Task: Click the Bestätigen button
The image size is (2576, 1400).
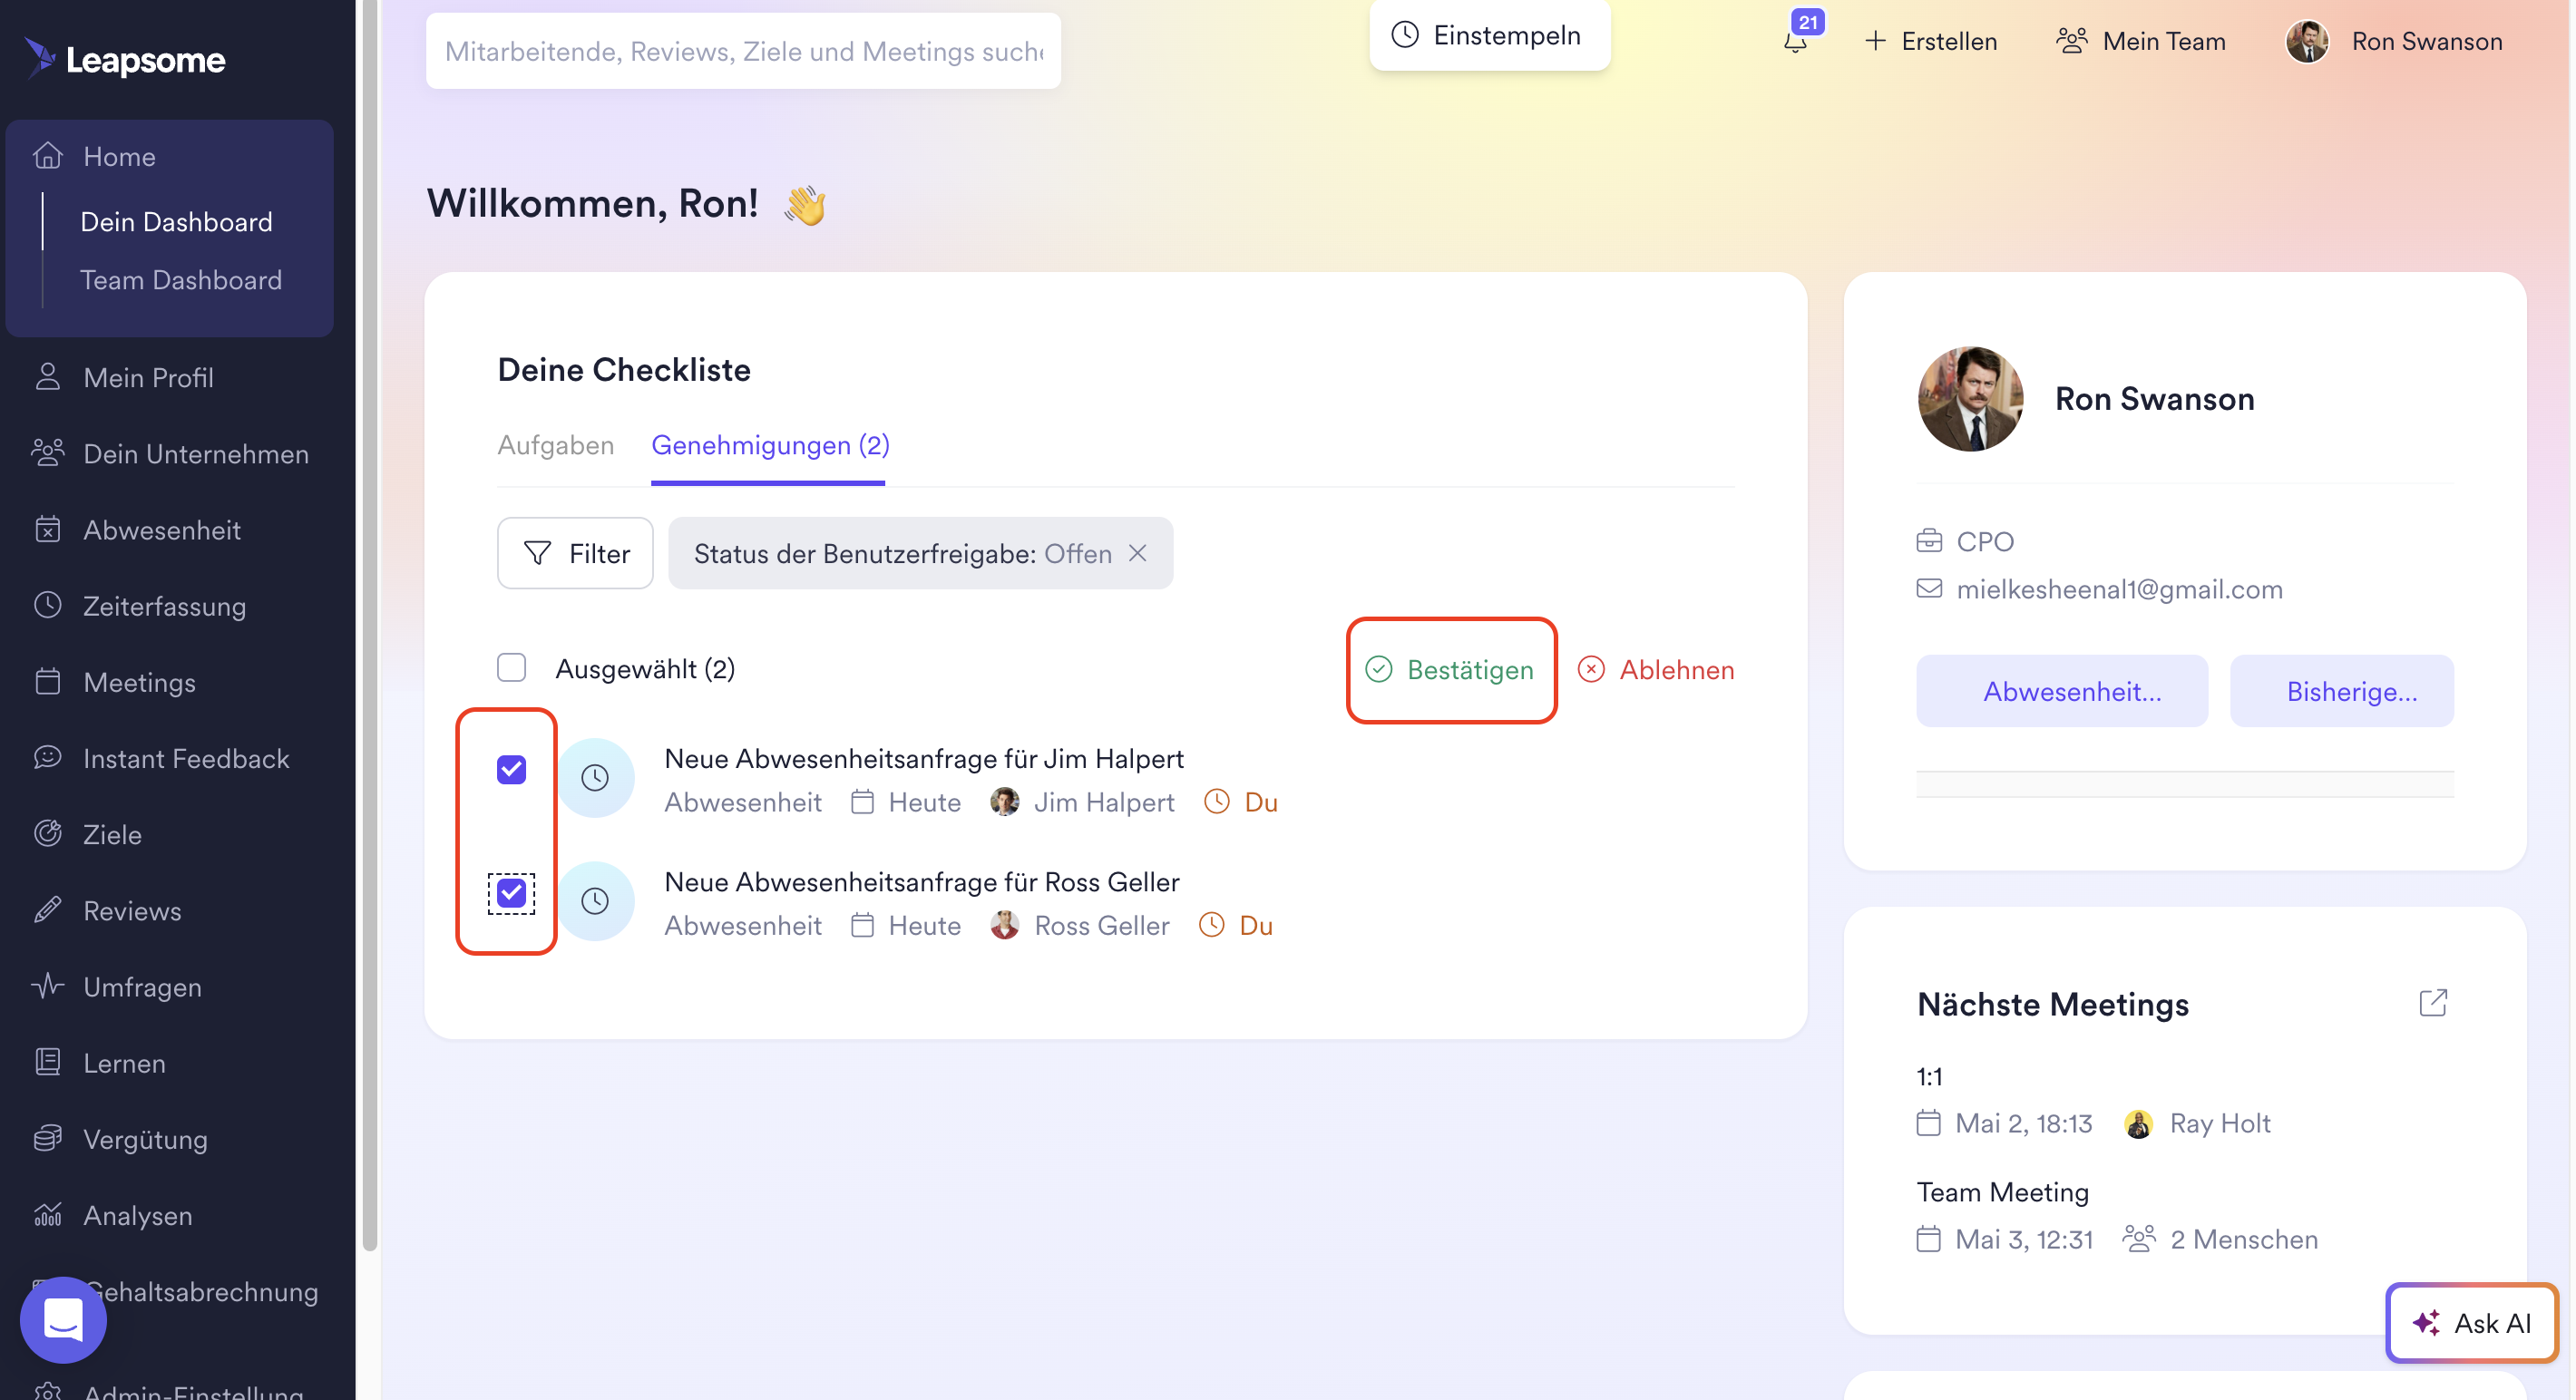Action: tap(1451, 669)
